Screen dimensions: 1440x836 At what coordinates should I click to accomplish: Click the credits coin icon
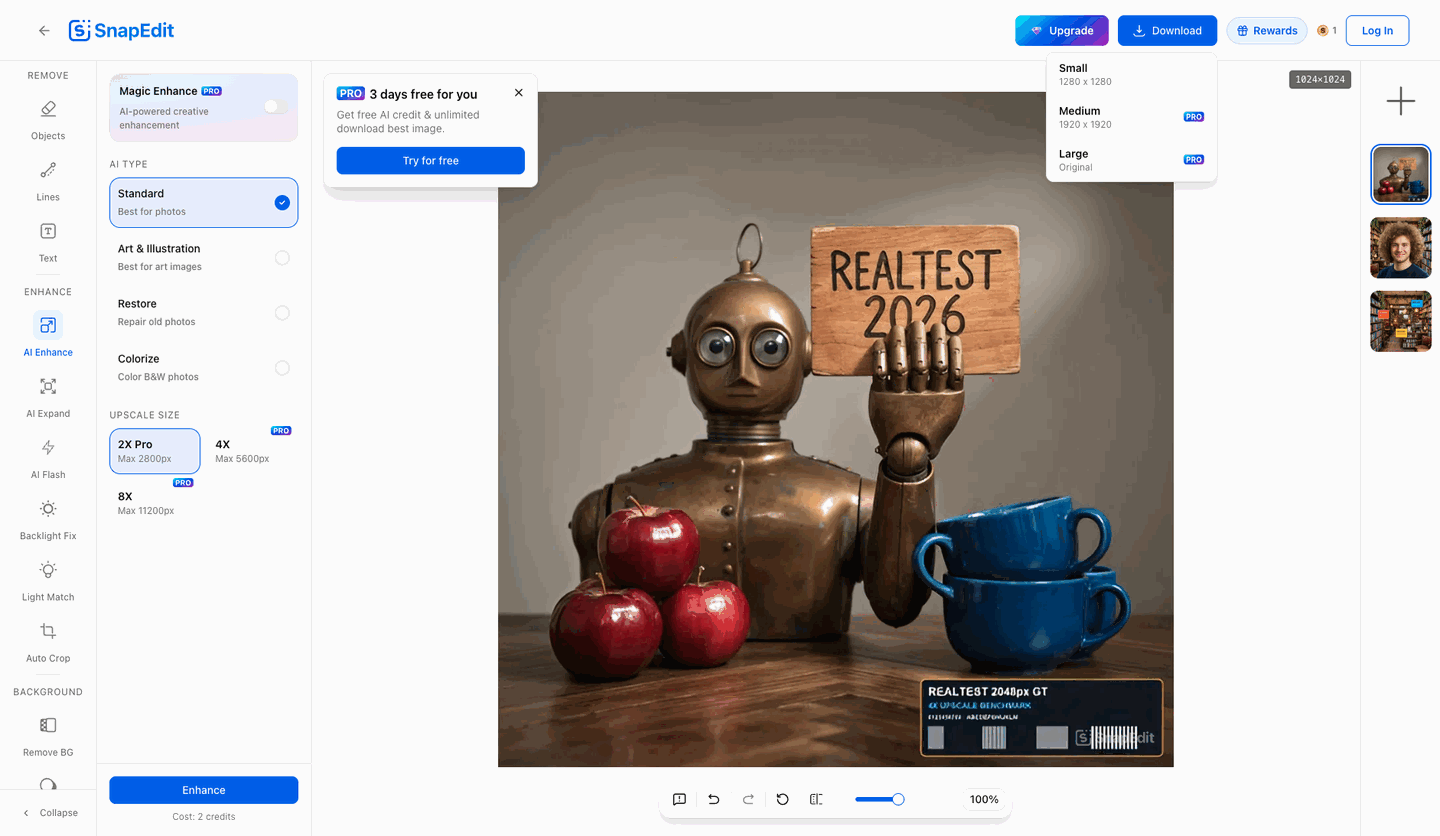(x=1322, y=31)
